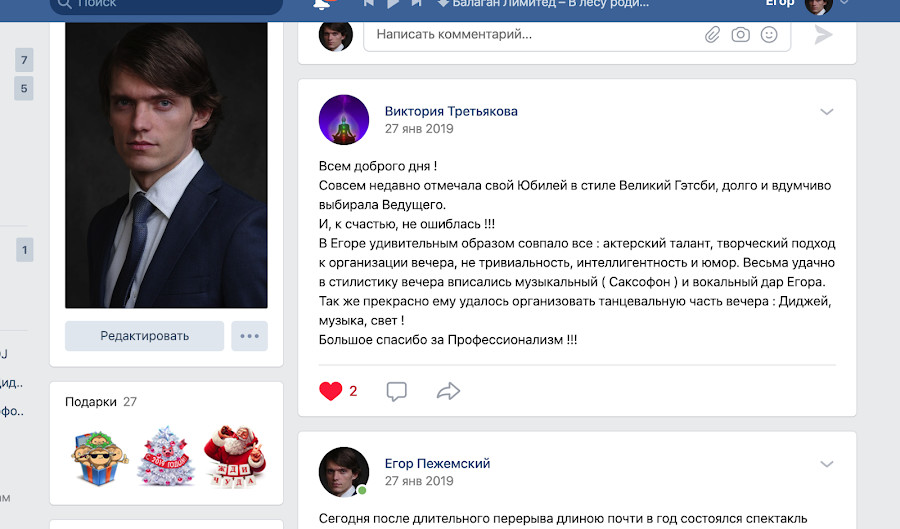
Task: Open Виктория Третьякова profile link
Action: (x=451, y=111)
